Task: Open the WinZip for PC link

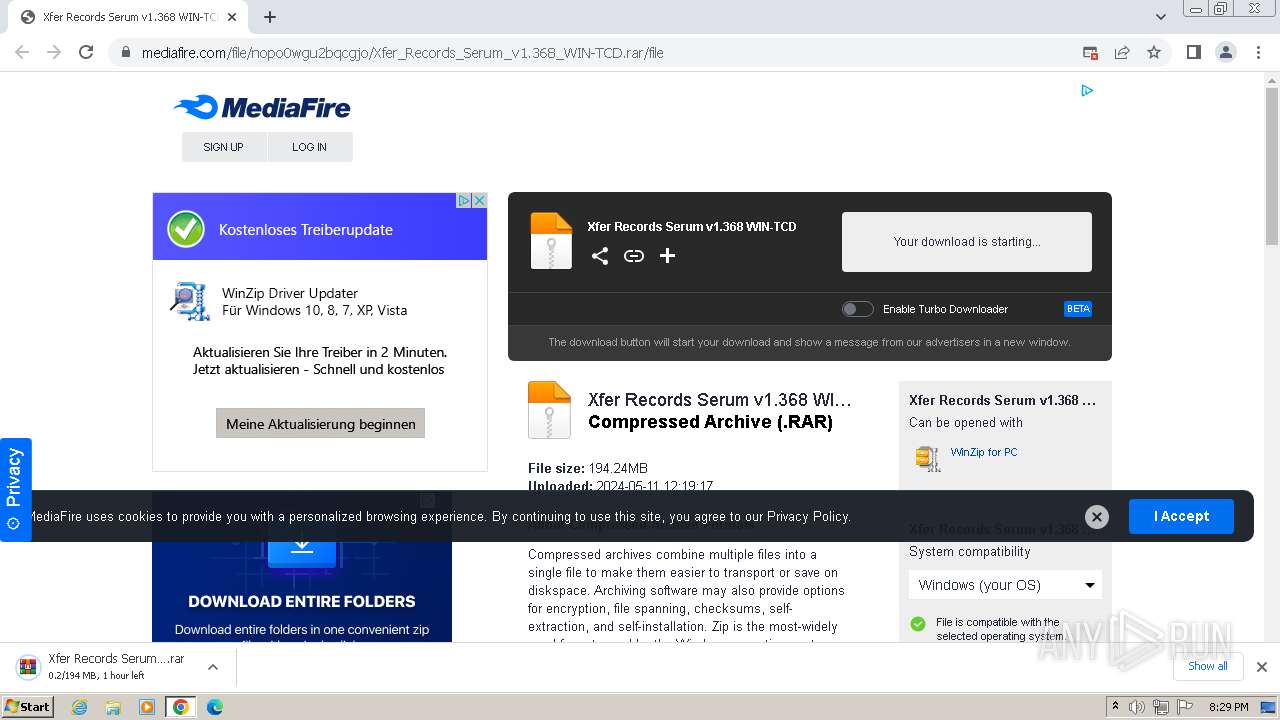Action: [984, 452]
